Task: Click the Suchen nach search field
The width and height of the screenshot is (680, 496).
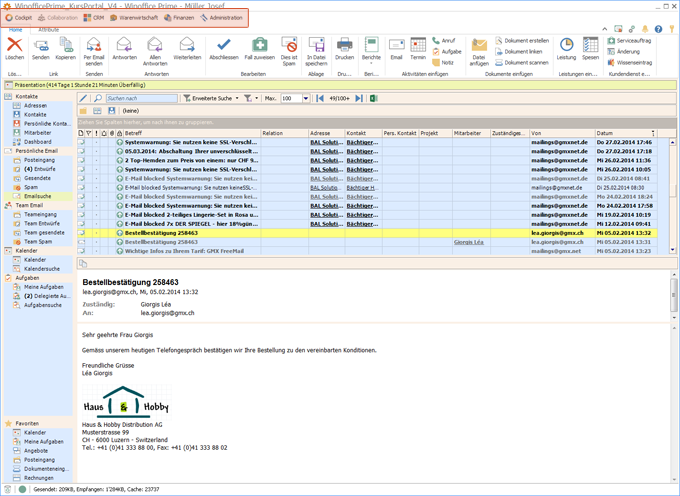Action: 142,98
